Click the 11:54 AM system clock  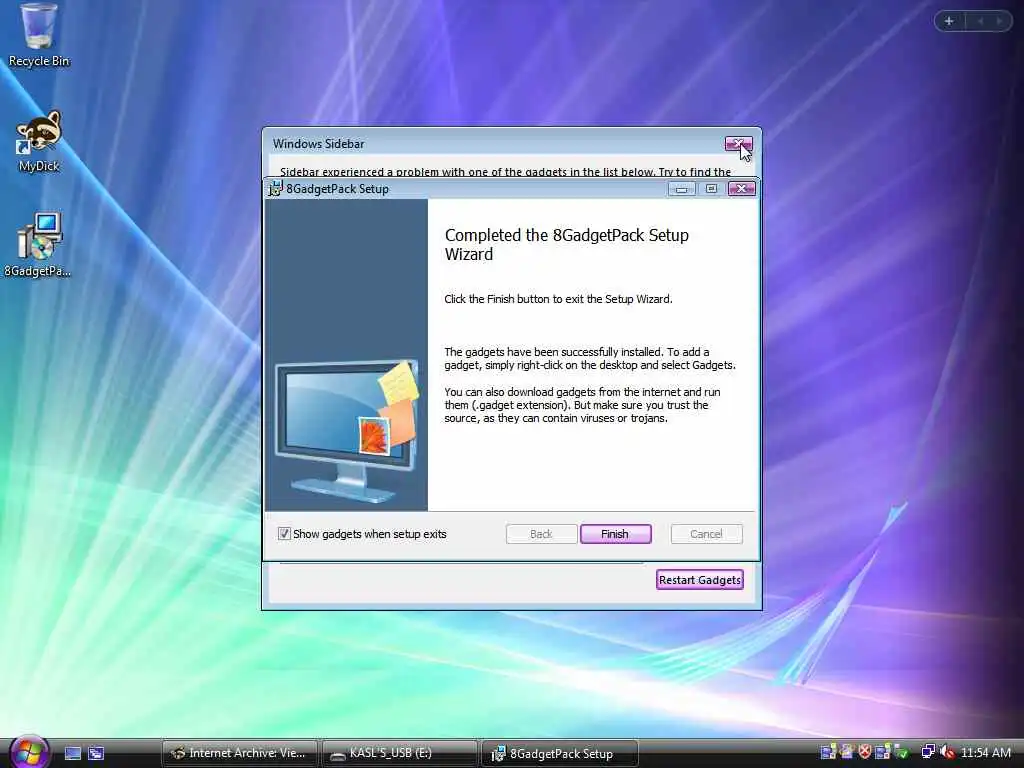pos(986,752)
